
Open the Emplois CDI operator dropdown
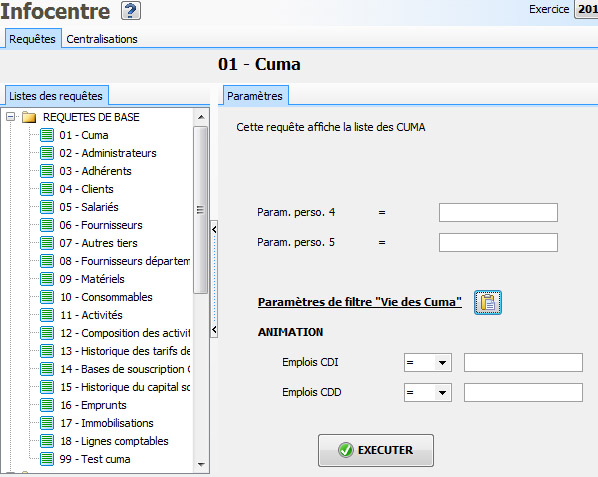pyautogui.click(x=442, y=363)
